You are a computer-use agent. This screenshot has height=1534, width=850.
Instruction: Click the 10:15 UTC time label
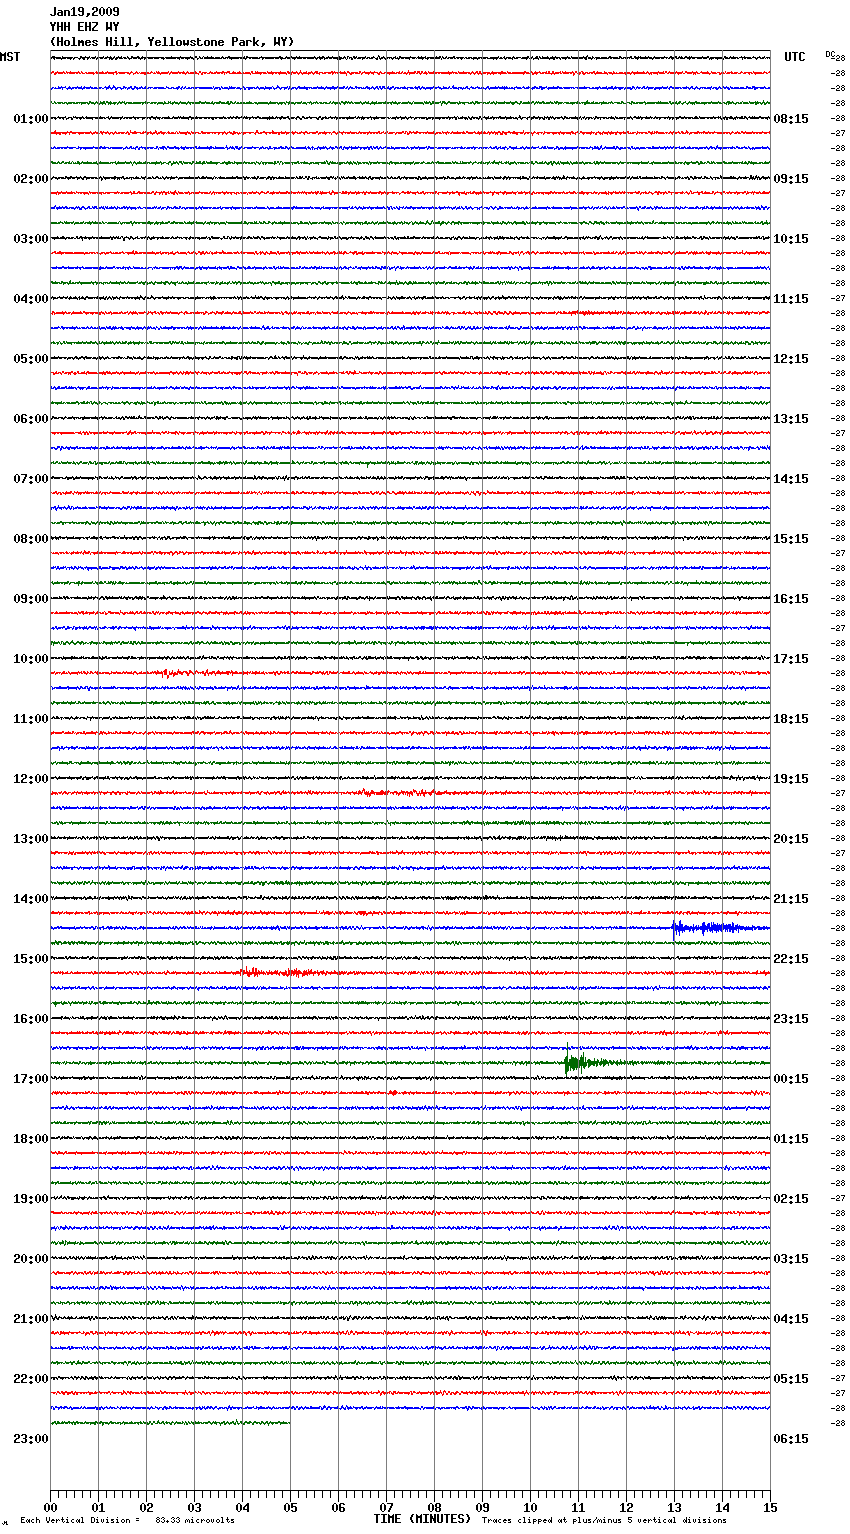(791, 239)
